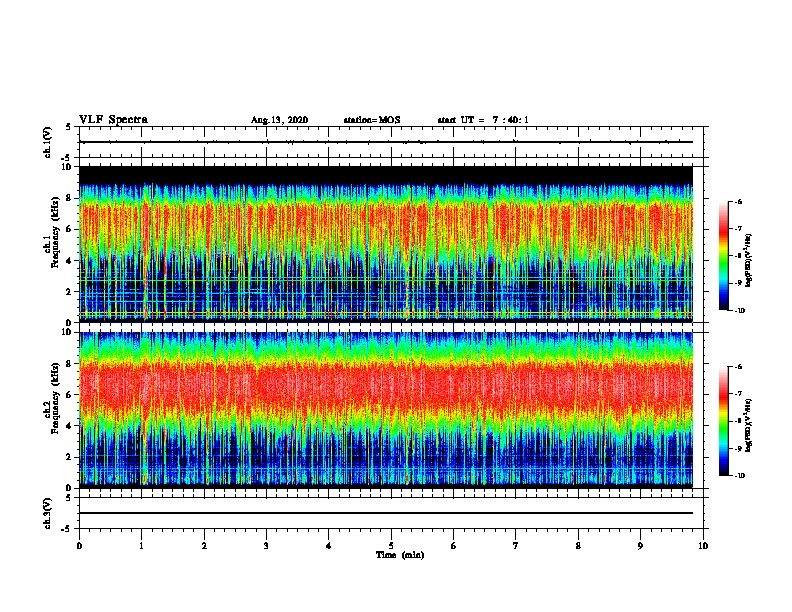Click the "ch.3(V)" axis label
792x612 pixels.
pos(48,513)
